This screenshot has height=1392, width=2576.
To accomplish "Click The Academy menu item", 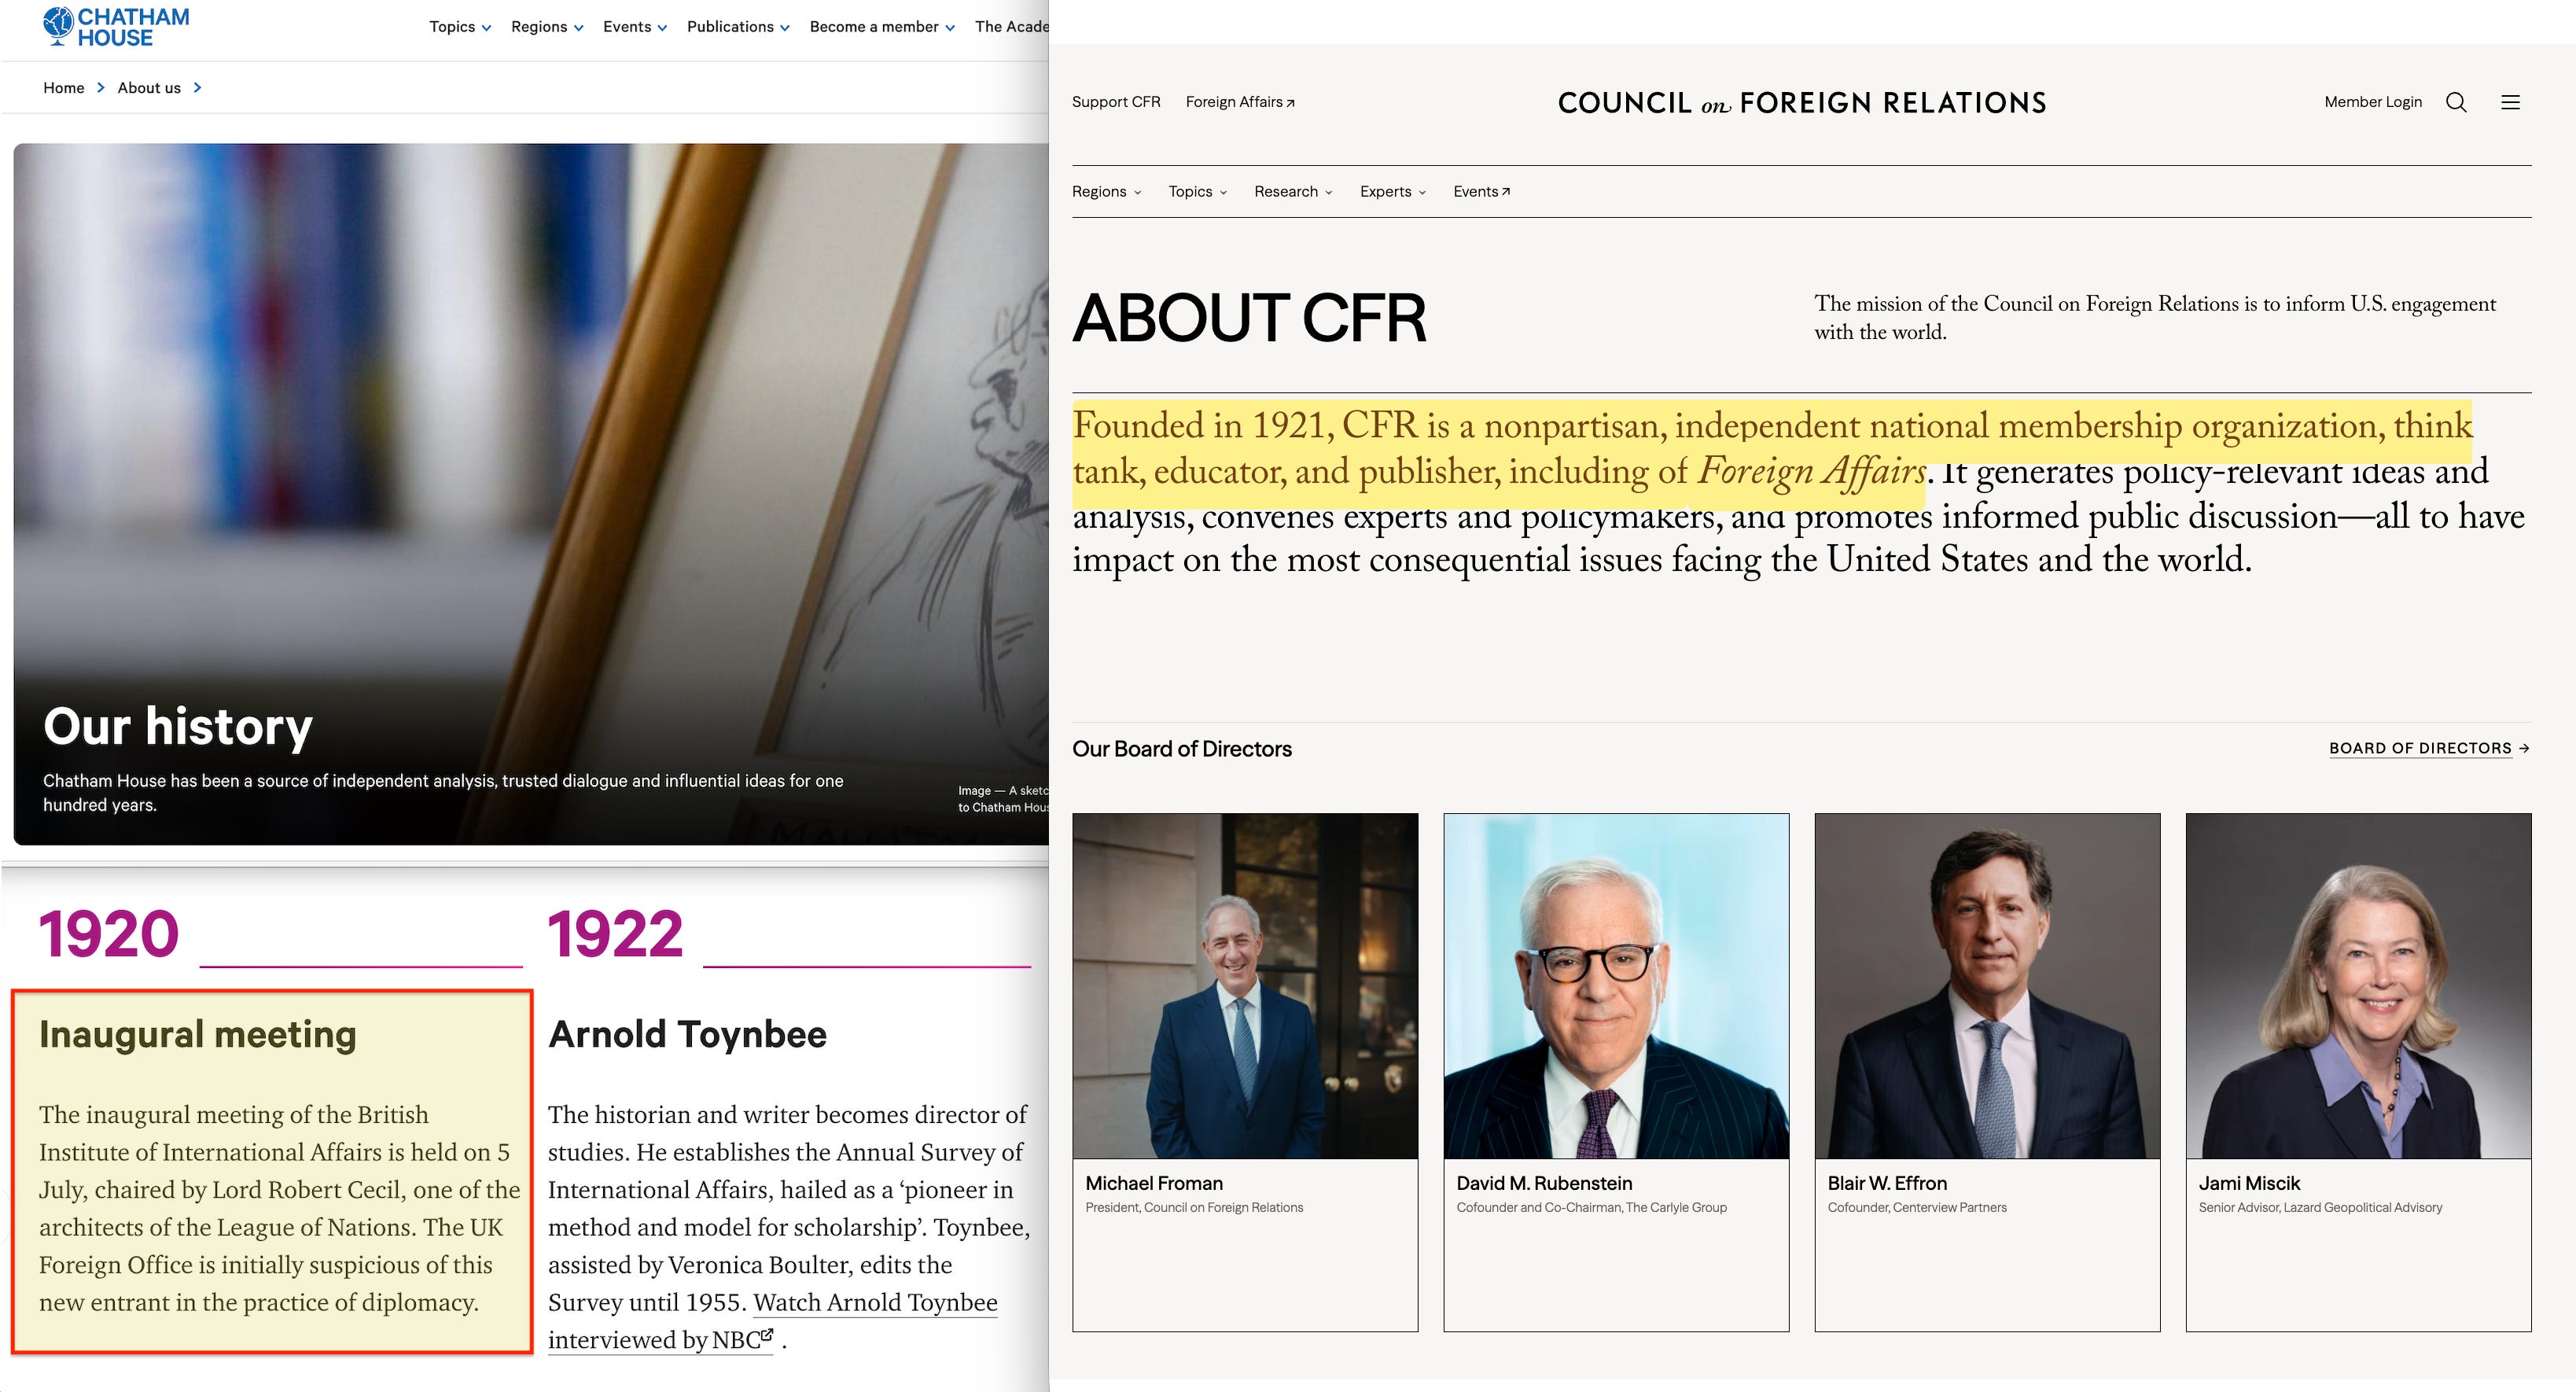I will coord(1011,27).
